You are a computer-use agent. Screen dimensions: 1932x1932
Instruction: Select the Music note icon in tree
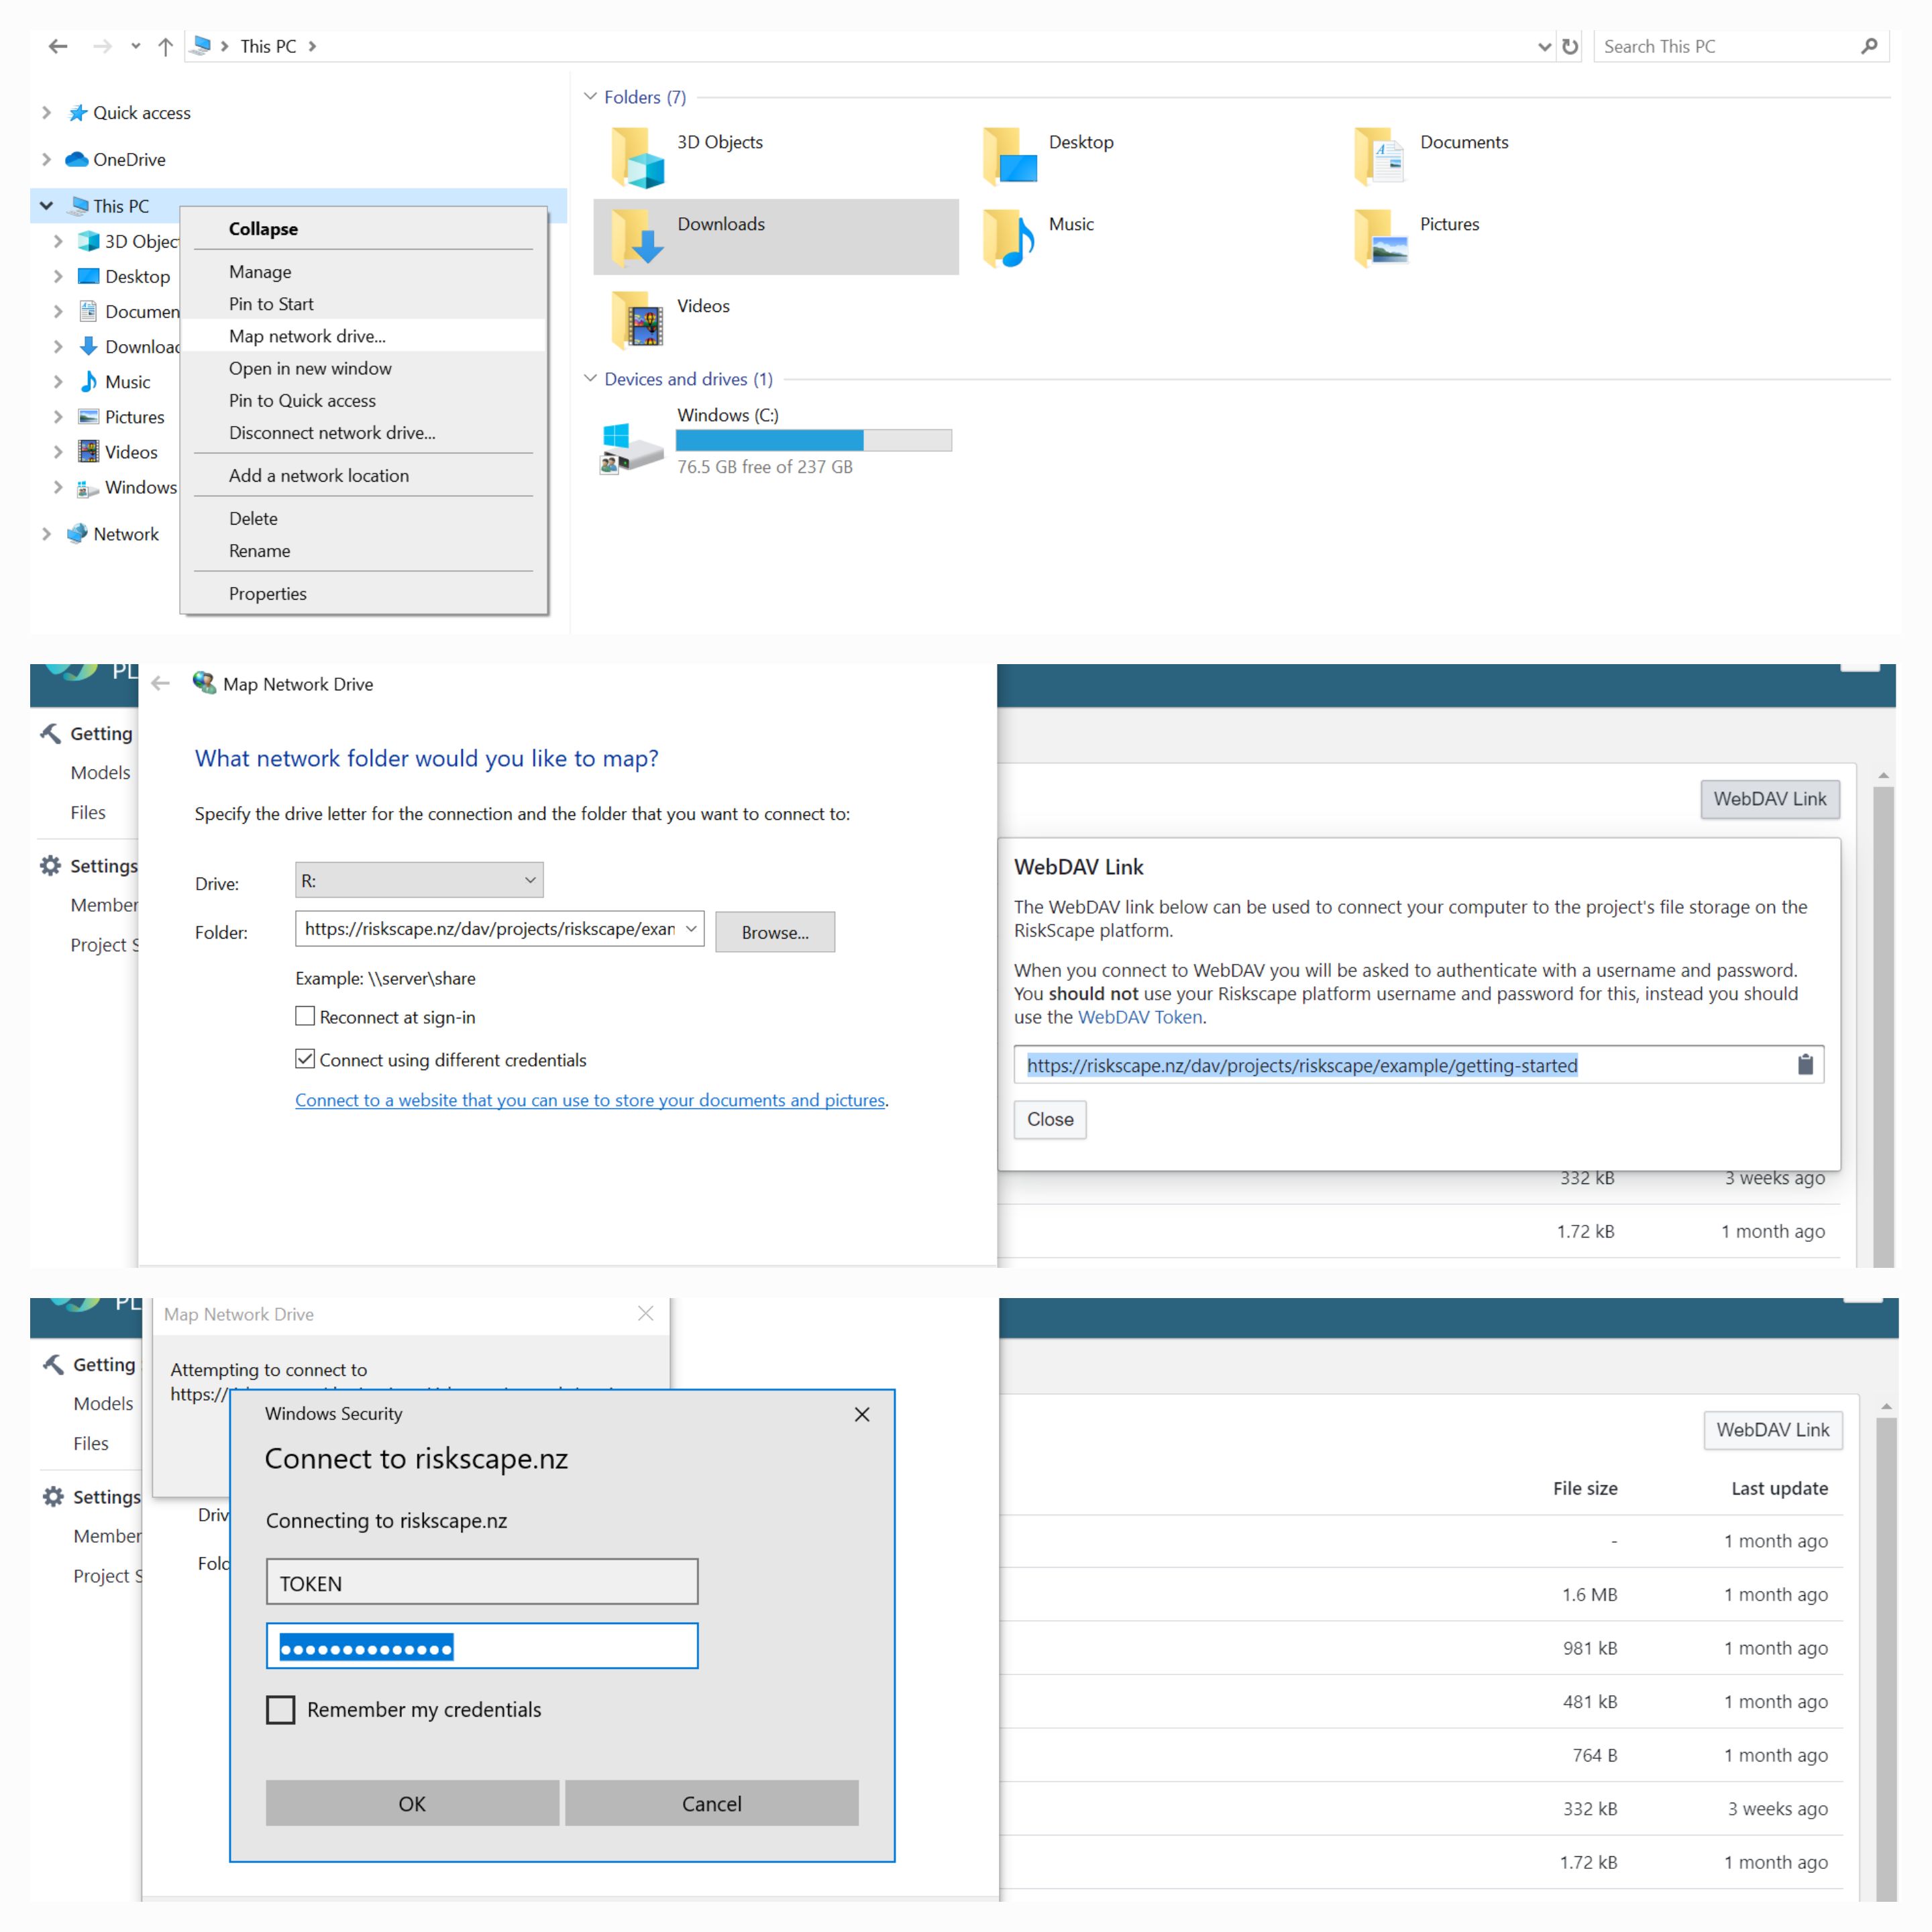pos(89,381)
